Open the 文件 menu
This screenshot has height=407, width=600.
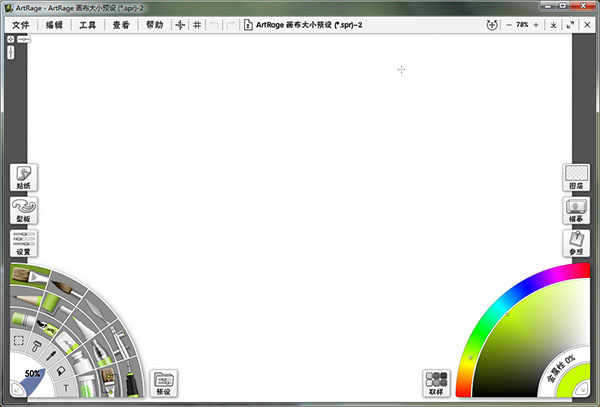click(x=21, y=24)
